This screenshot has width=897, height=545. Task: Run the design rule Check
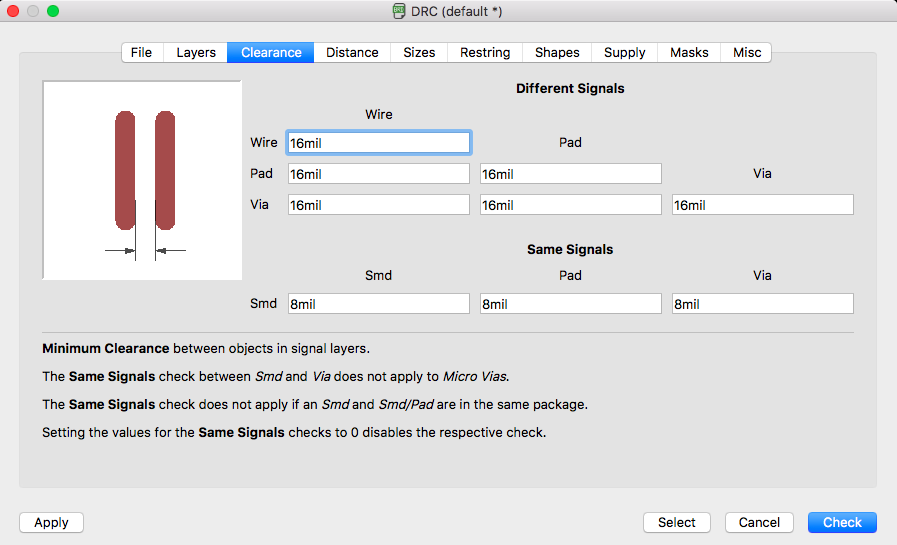[x=842, y=523]
